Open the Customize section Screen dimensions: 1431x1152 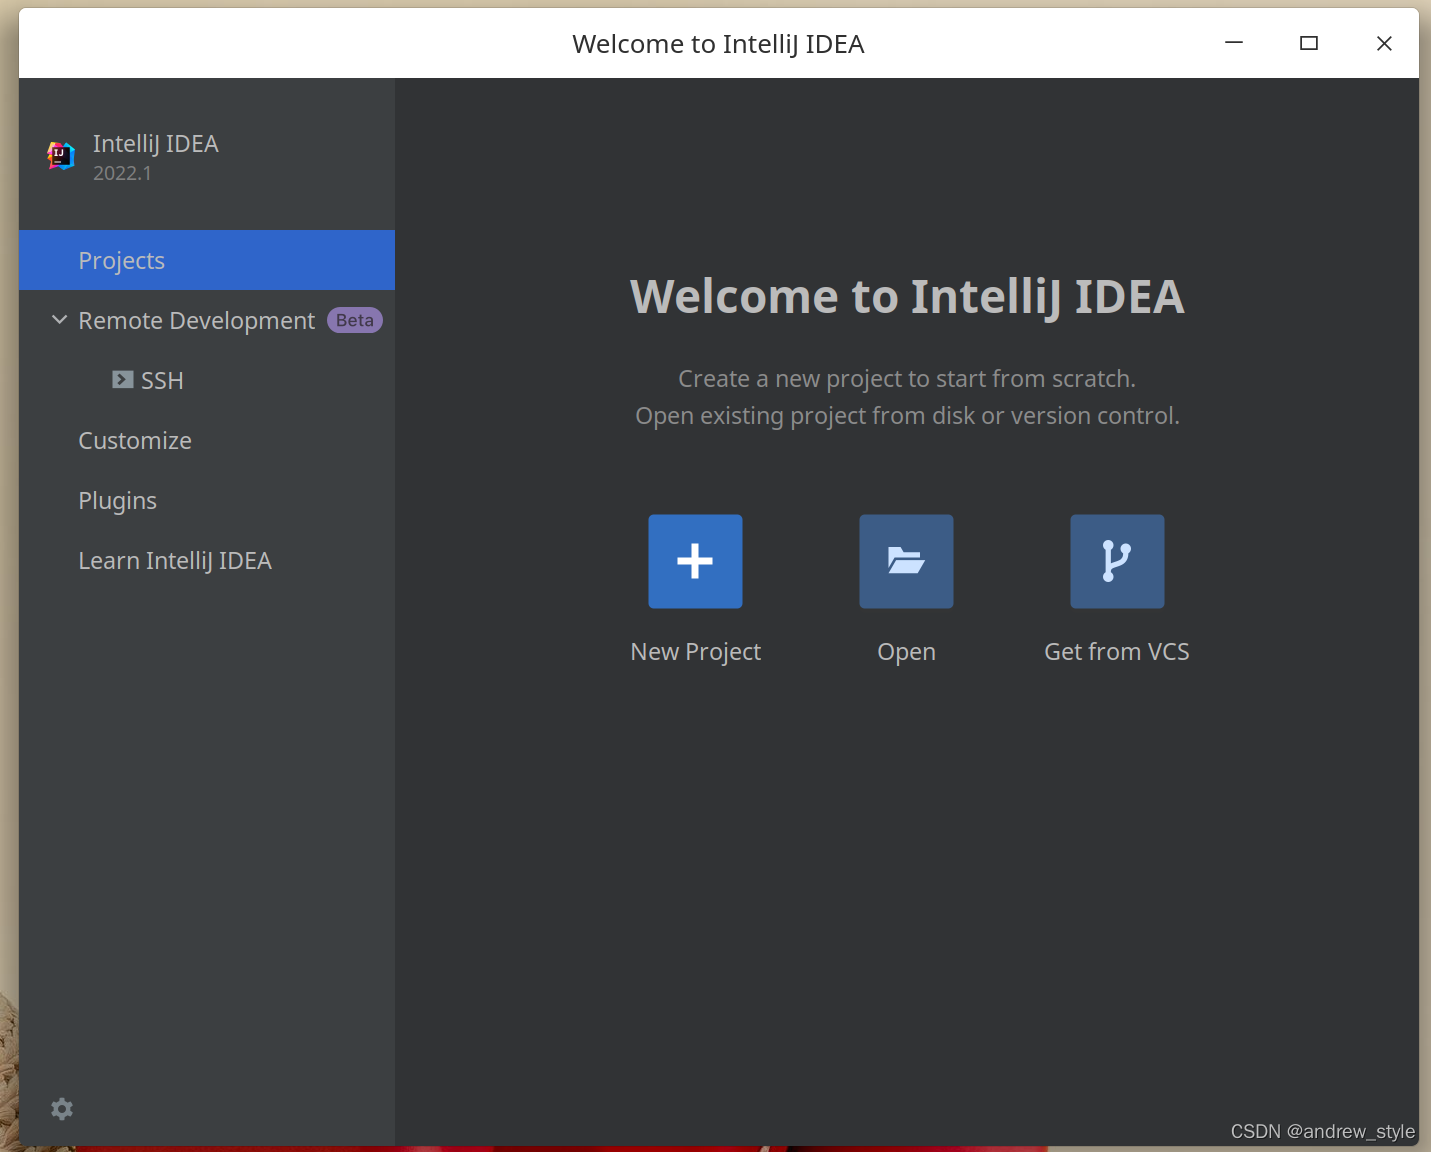pyautogui.click(x=207, y=440)
